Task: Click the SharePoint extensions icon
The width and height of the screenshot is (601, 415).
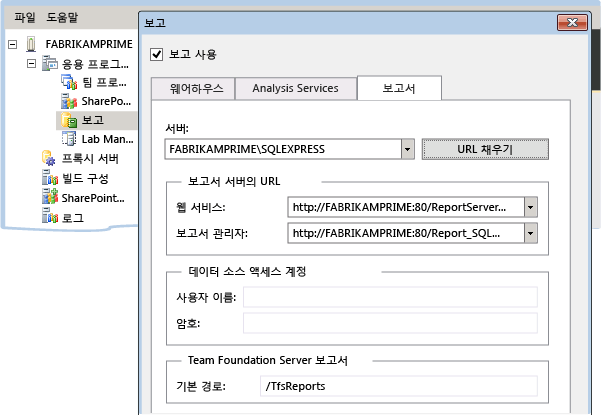Action: pyautogui.click(x=50, y=197)
